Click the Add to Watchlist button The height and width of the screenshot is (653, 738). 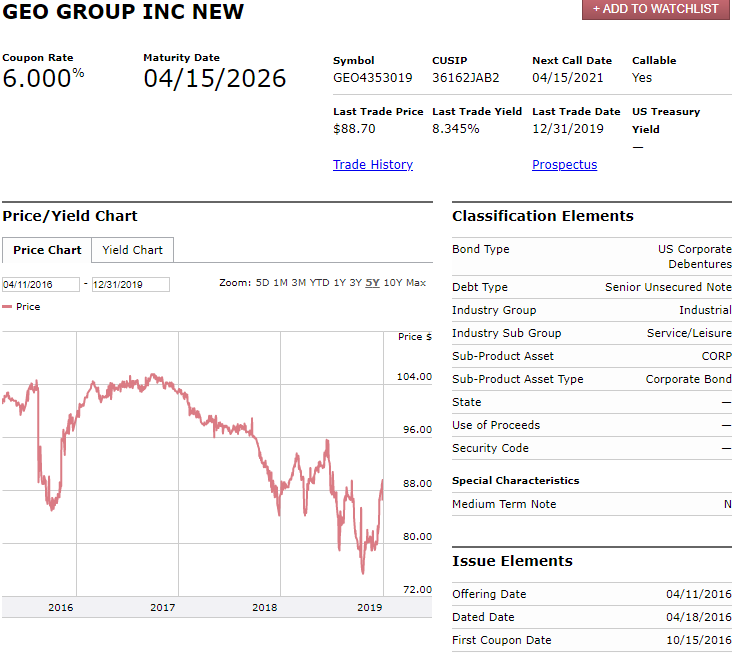656,9
